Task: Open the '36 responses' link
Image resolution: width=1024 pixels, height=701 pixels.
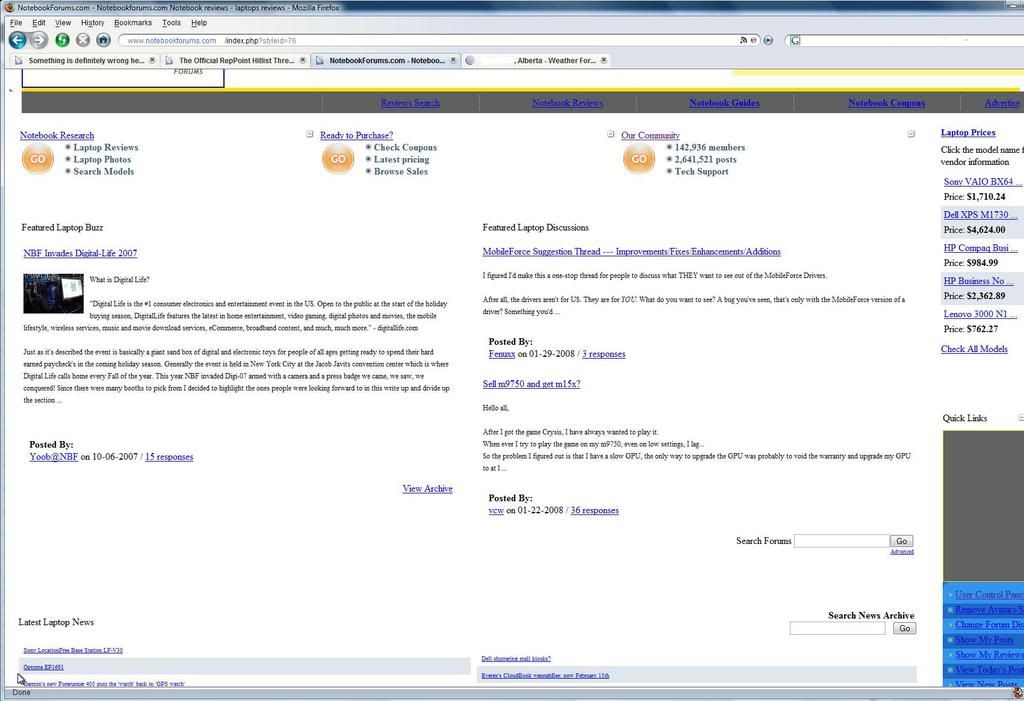Action: click(594, 510)
